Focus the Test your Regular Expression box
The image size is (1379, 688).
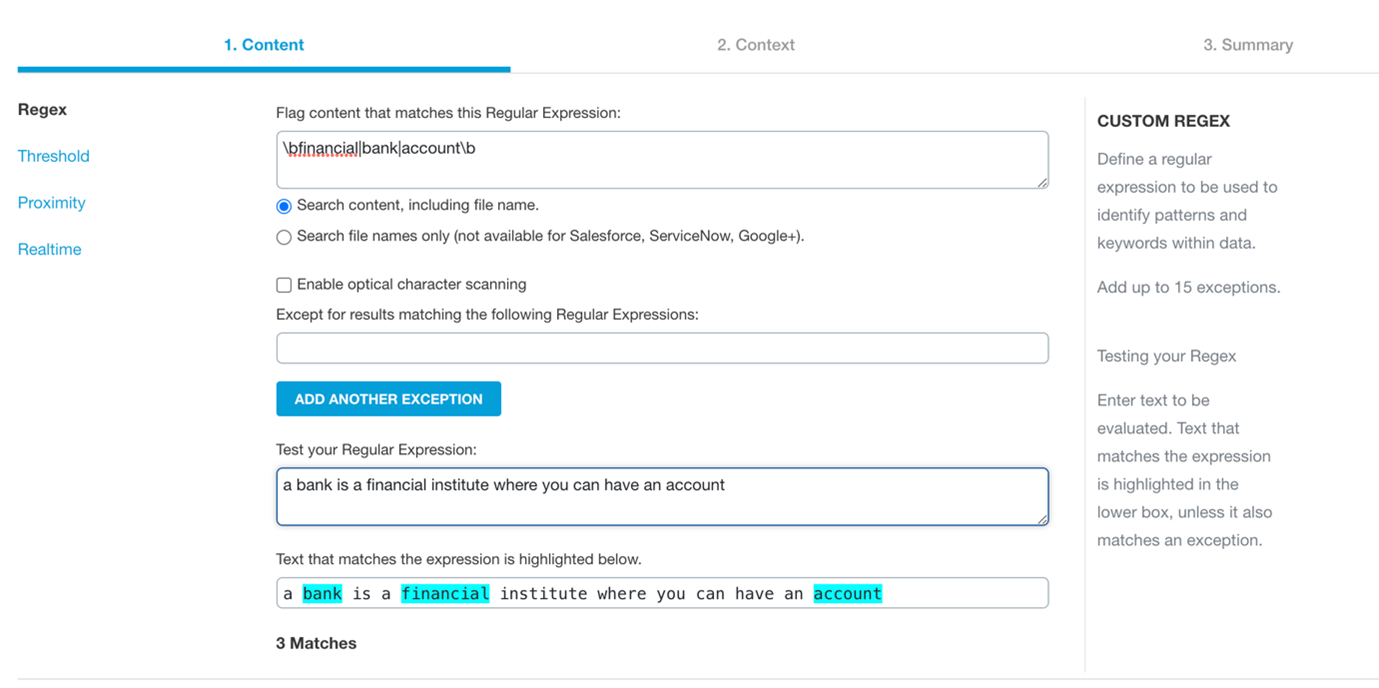click(x=660, y=497)
